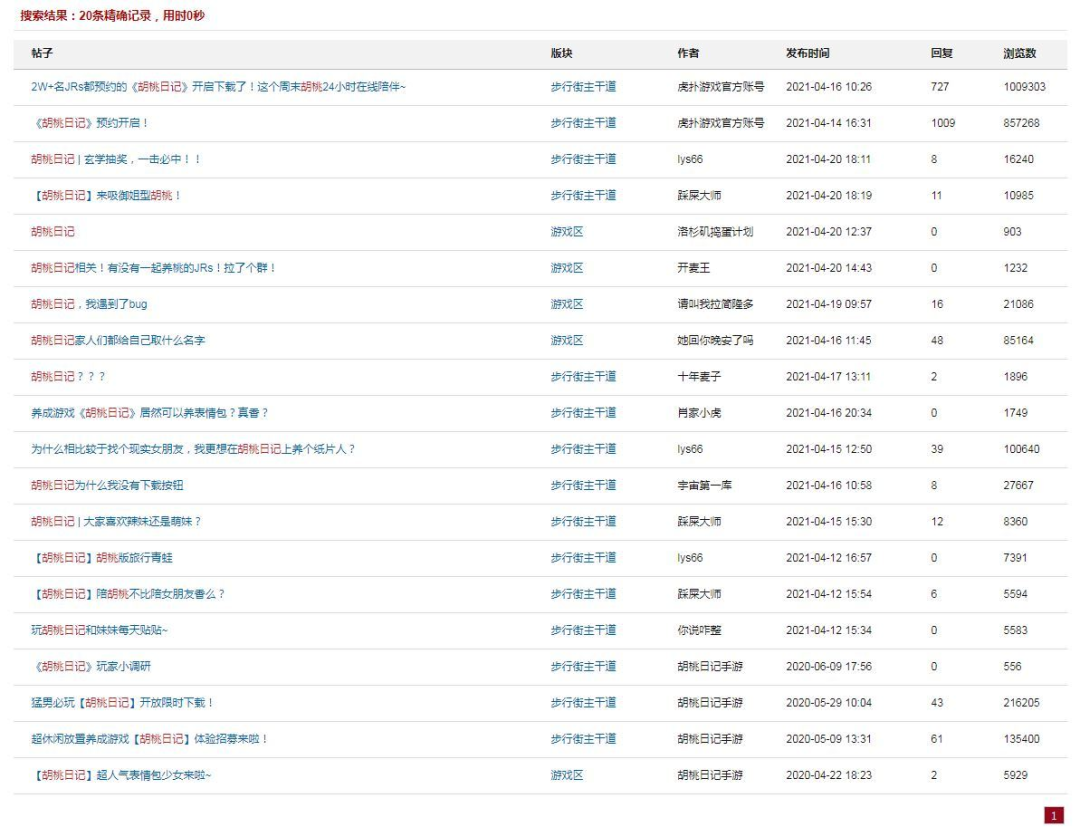Click the '作者' column header
The width and height of the screenshot is (1080, 827).
pyautogui.click(x=688, y=54)
